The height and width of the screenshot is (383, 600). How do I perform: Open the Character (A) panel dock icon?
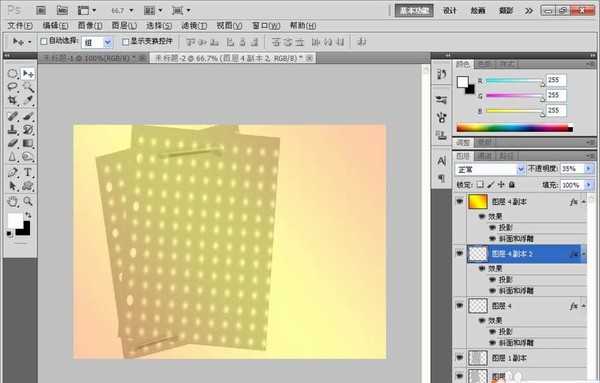442,161
